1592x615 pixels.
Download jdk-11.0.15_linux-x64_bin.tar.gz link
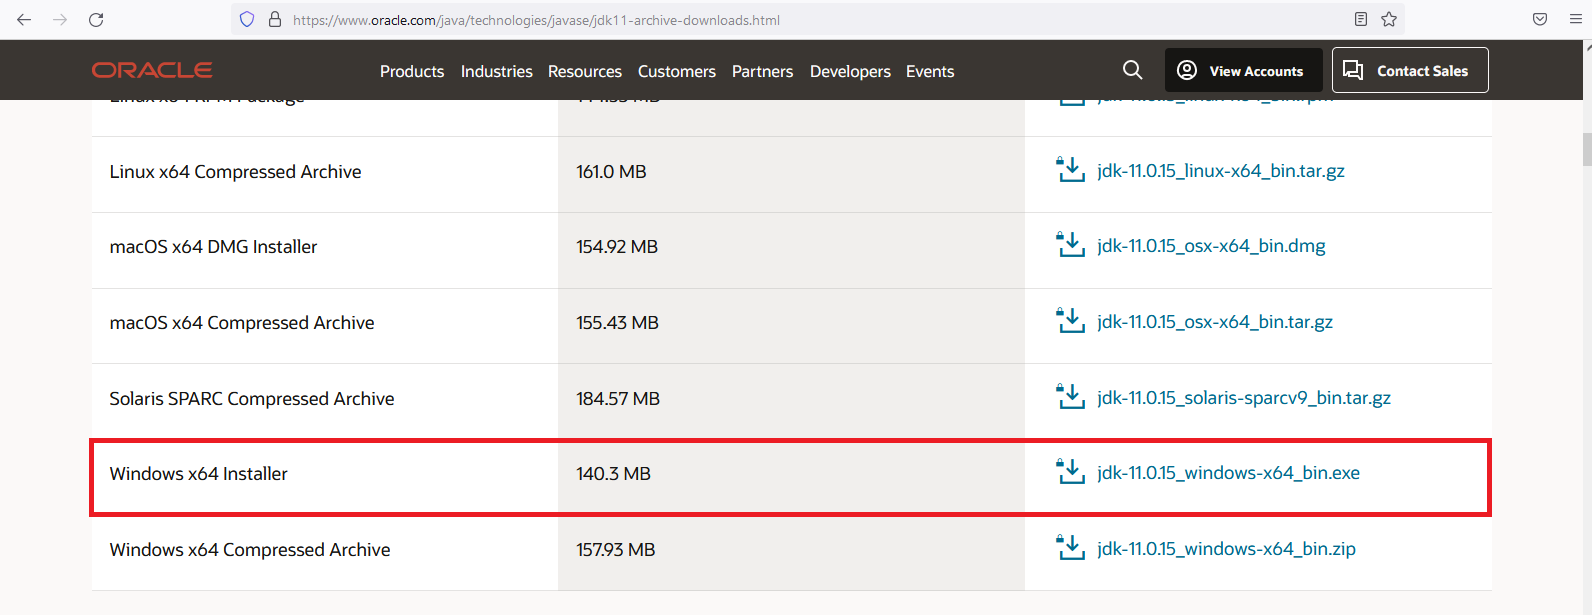tap(1221, 171)
